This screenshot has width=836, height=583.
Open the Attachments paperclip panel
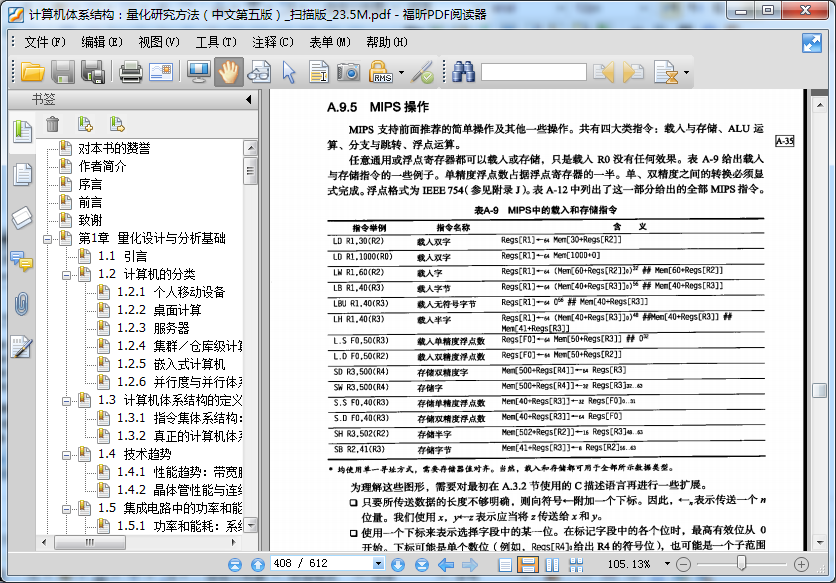[x=22, y=304]
